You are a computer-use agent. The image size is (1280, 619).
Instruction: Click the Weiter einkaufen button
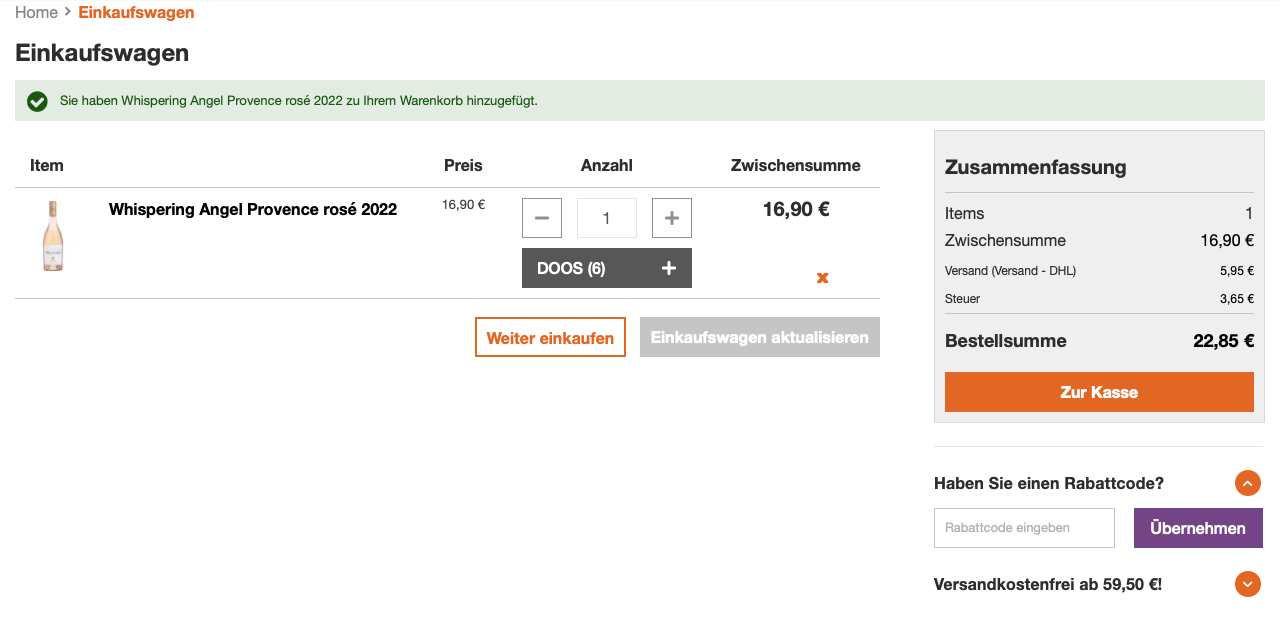(x=550, y=337)
